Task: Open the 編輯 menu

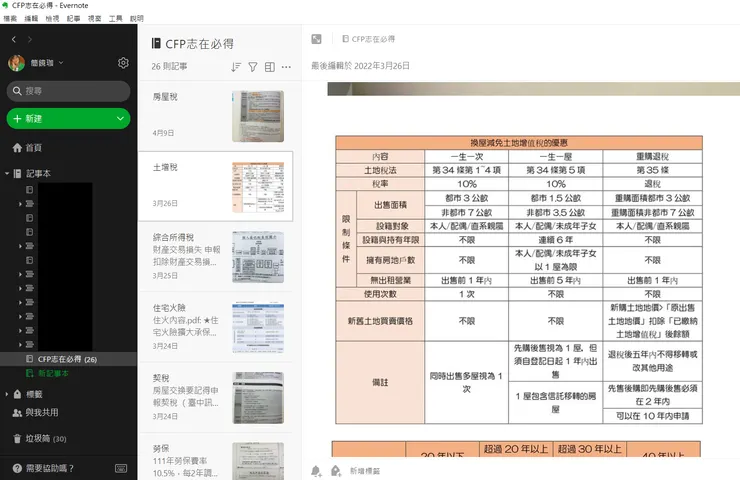Action: tap(31, 18)
